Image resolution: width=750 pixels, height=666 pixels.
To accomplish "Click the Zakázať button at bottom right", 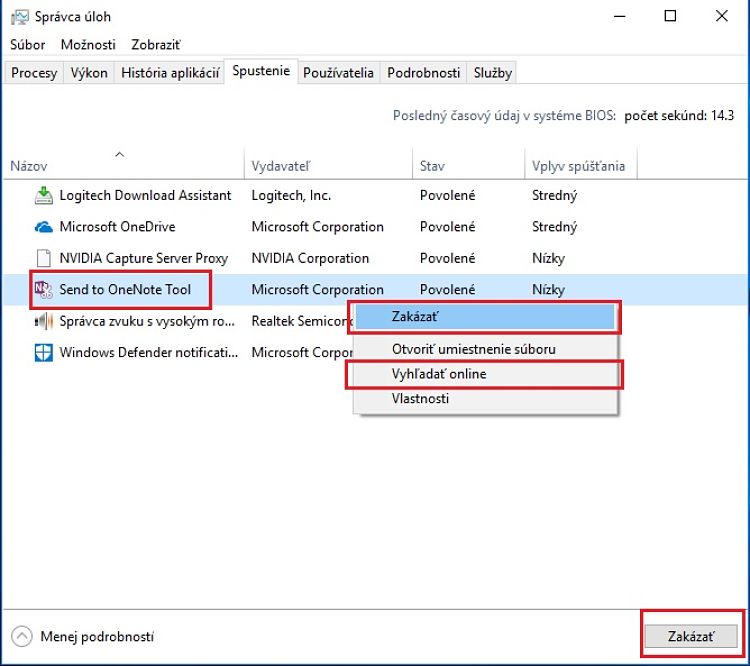I will point(691,636).
